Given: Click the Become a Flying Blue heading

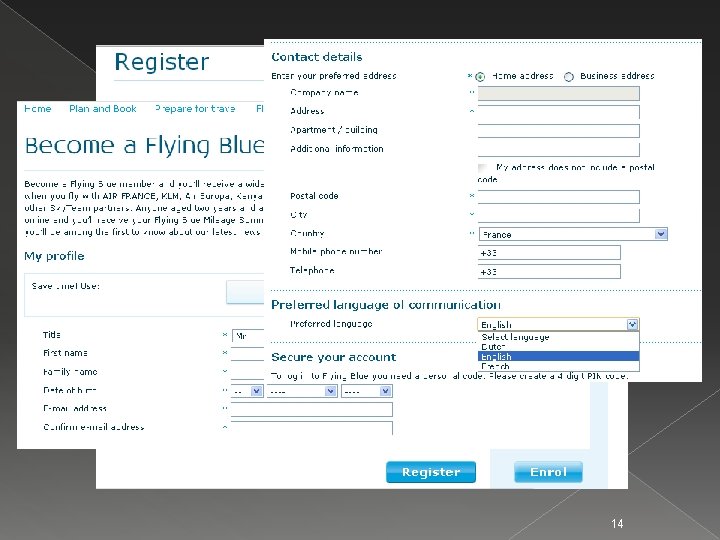Looking at the screenshot, I should click(144, 145).
